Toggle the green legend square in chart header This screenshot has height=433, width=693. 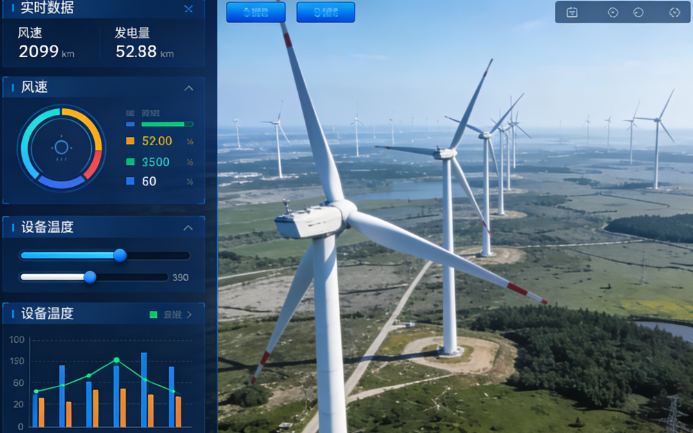pyautogui.click(x=153, y=314)
